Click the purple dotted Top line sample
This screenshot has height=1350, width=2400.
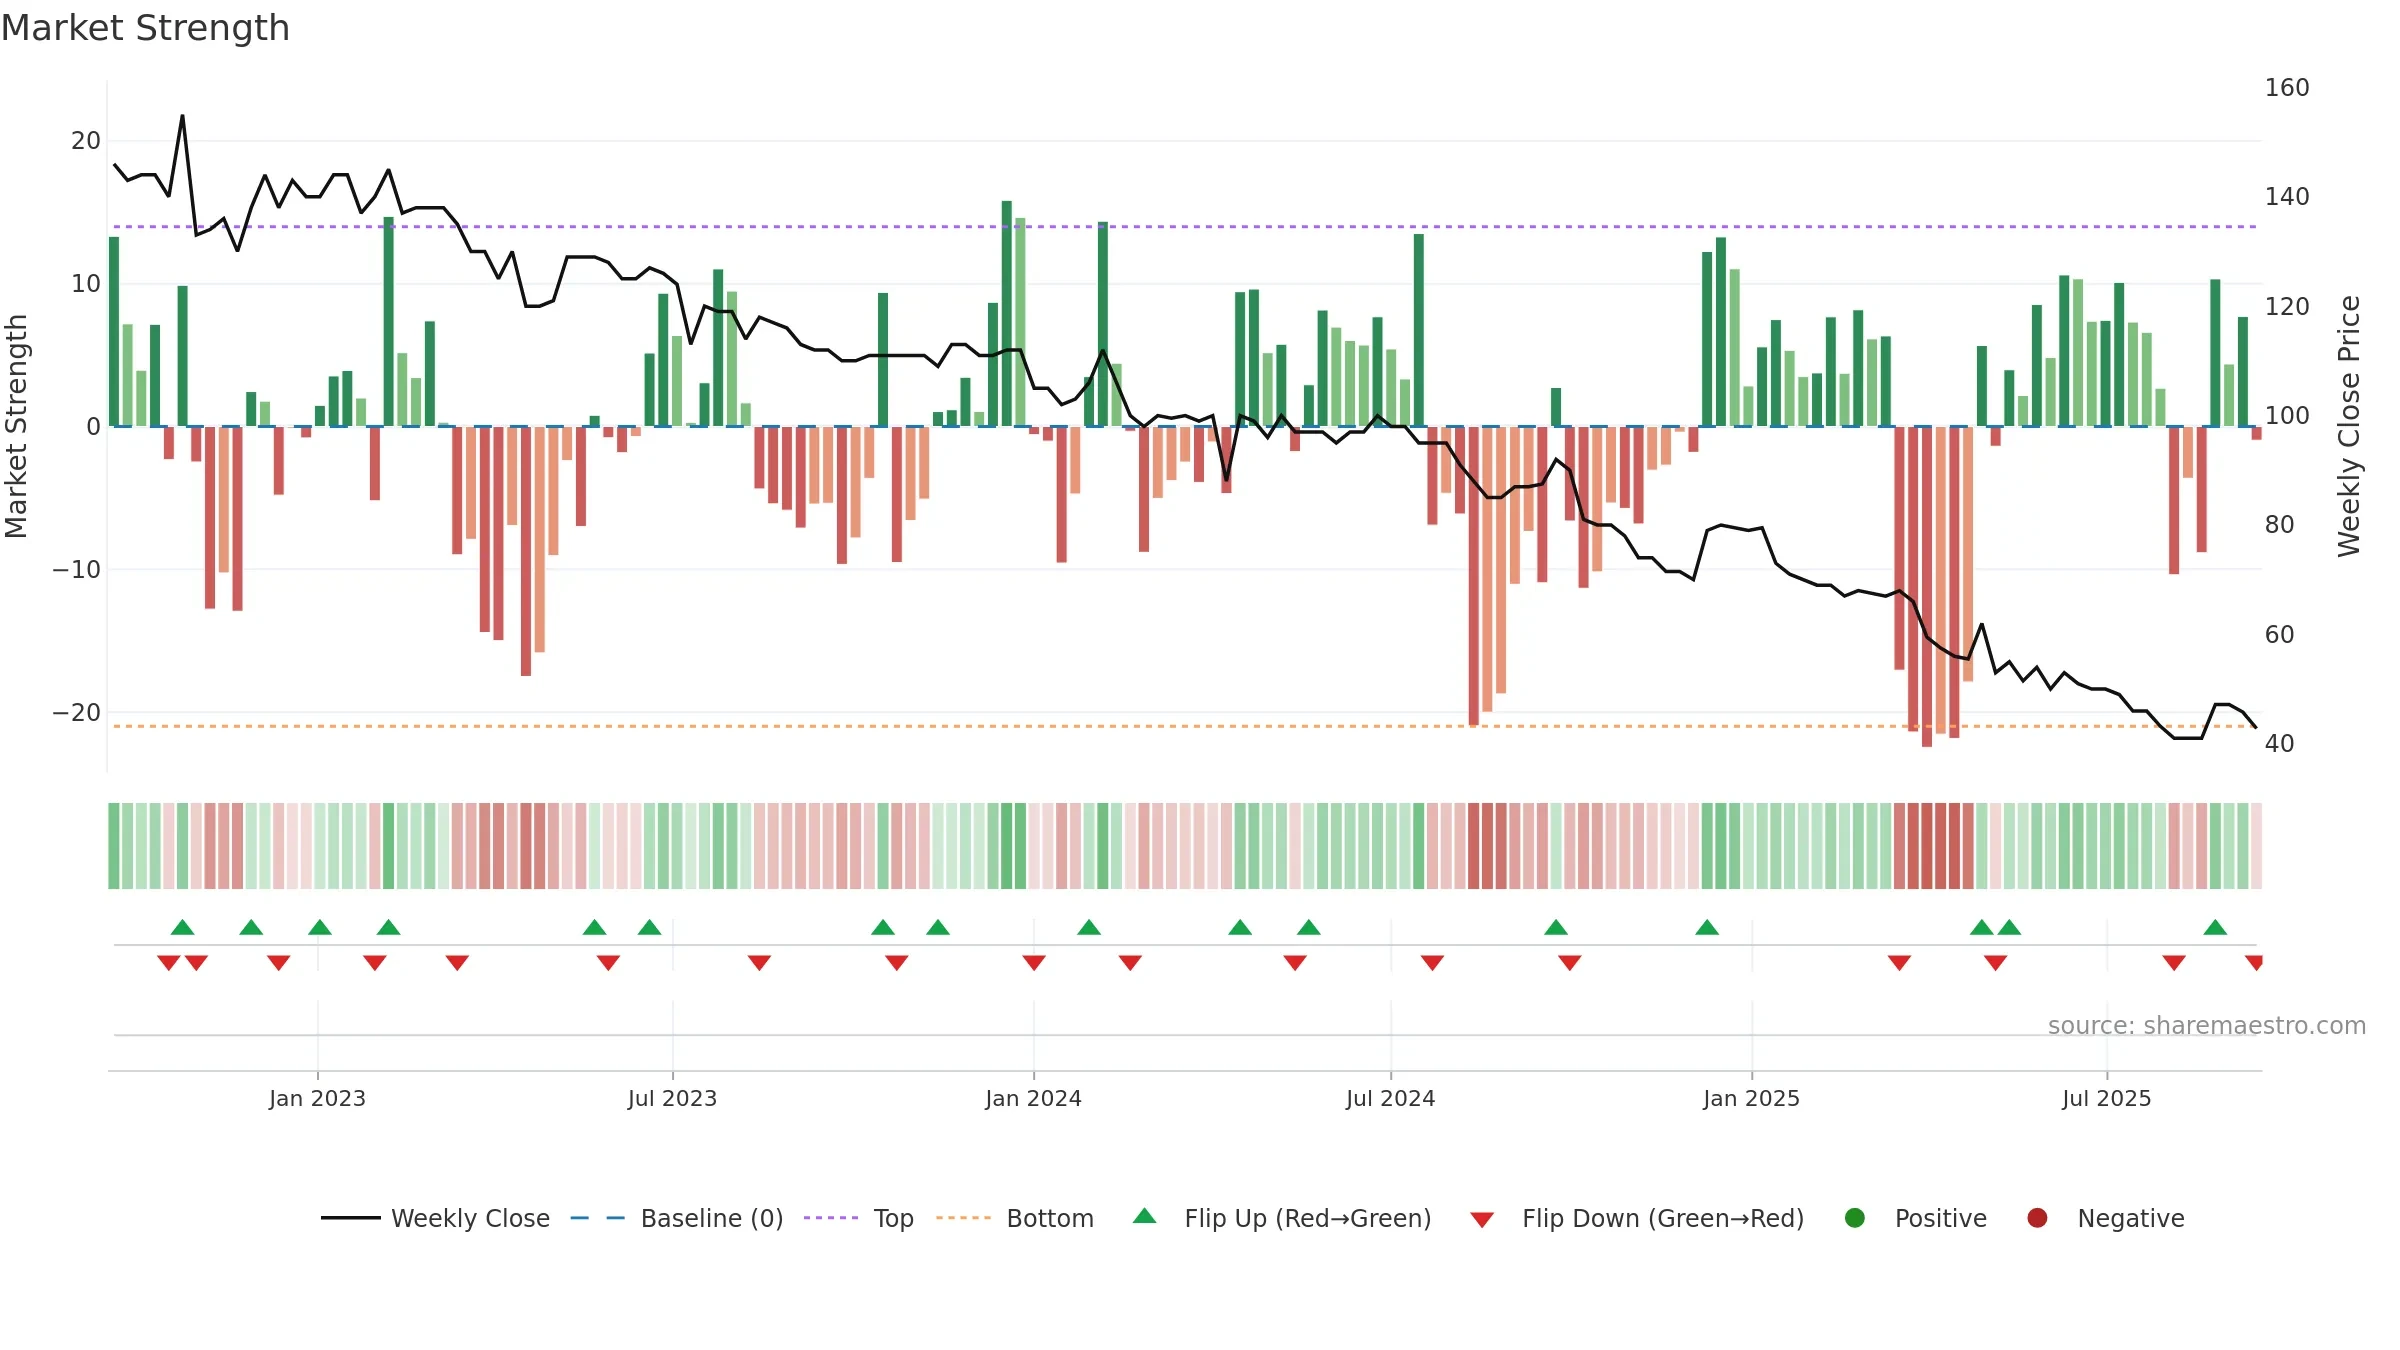(831, 1218)
